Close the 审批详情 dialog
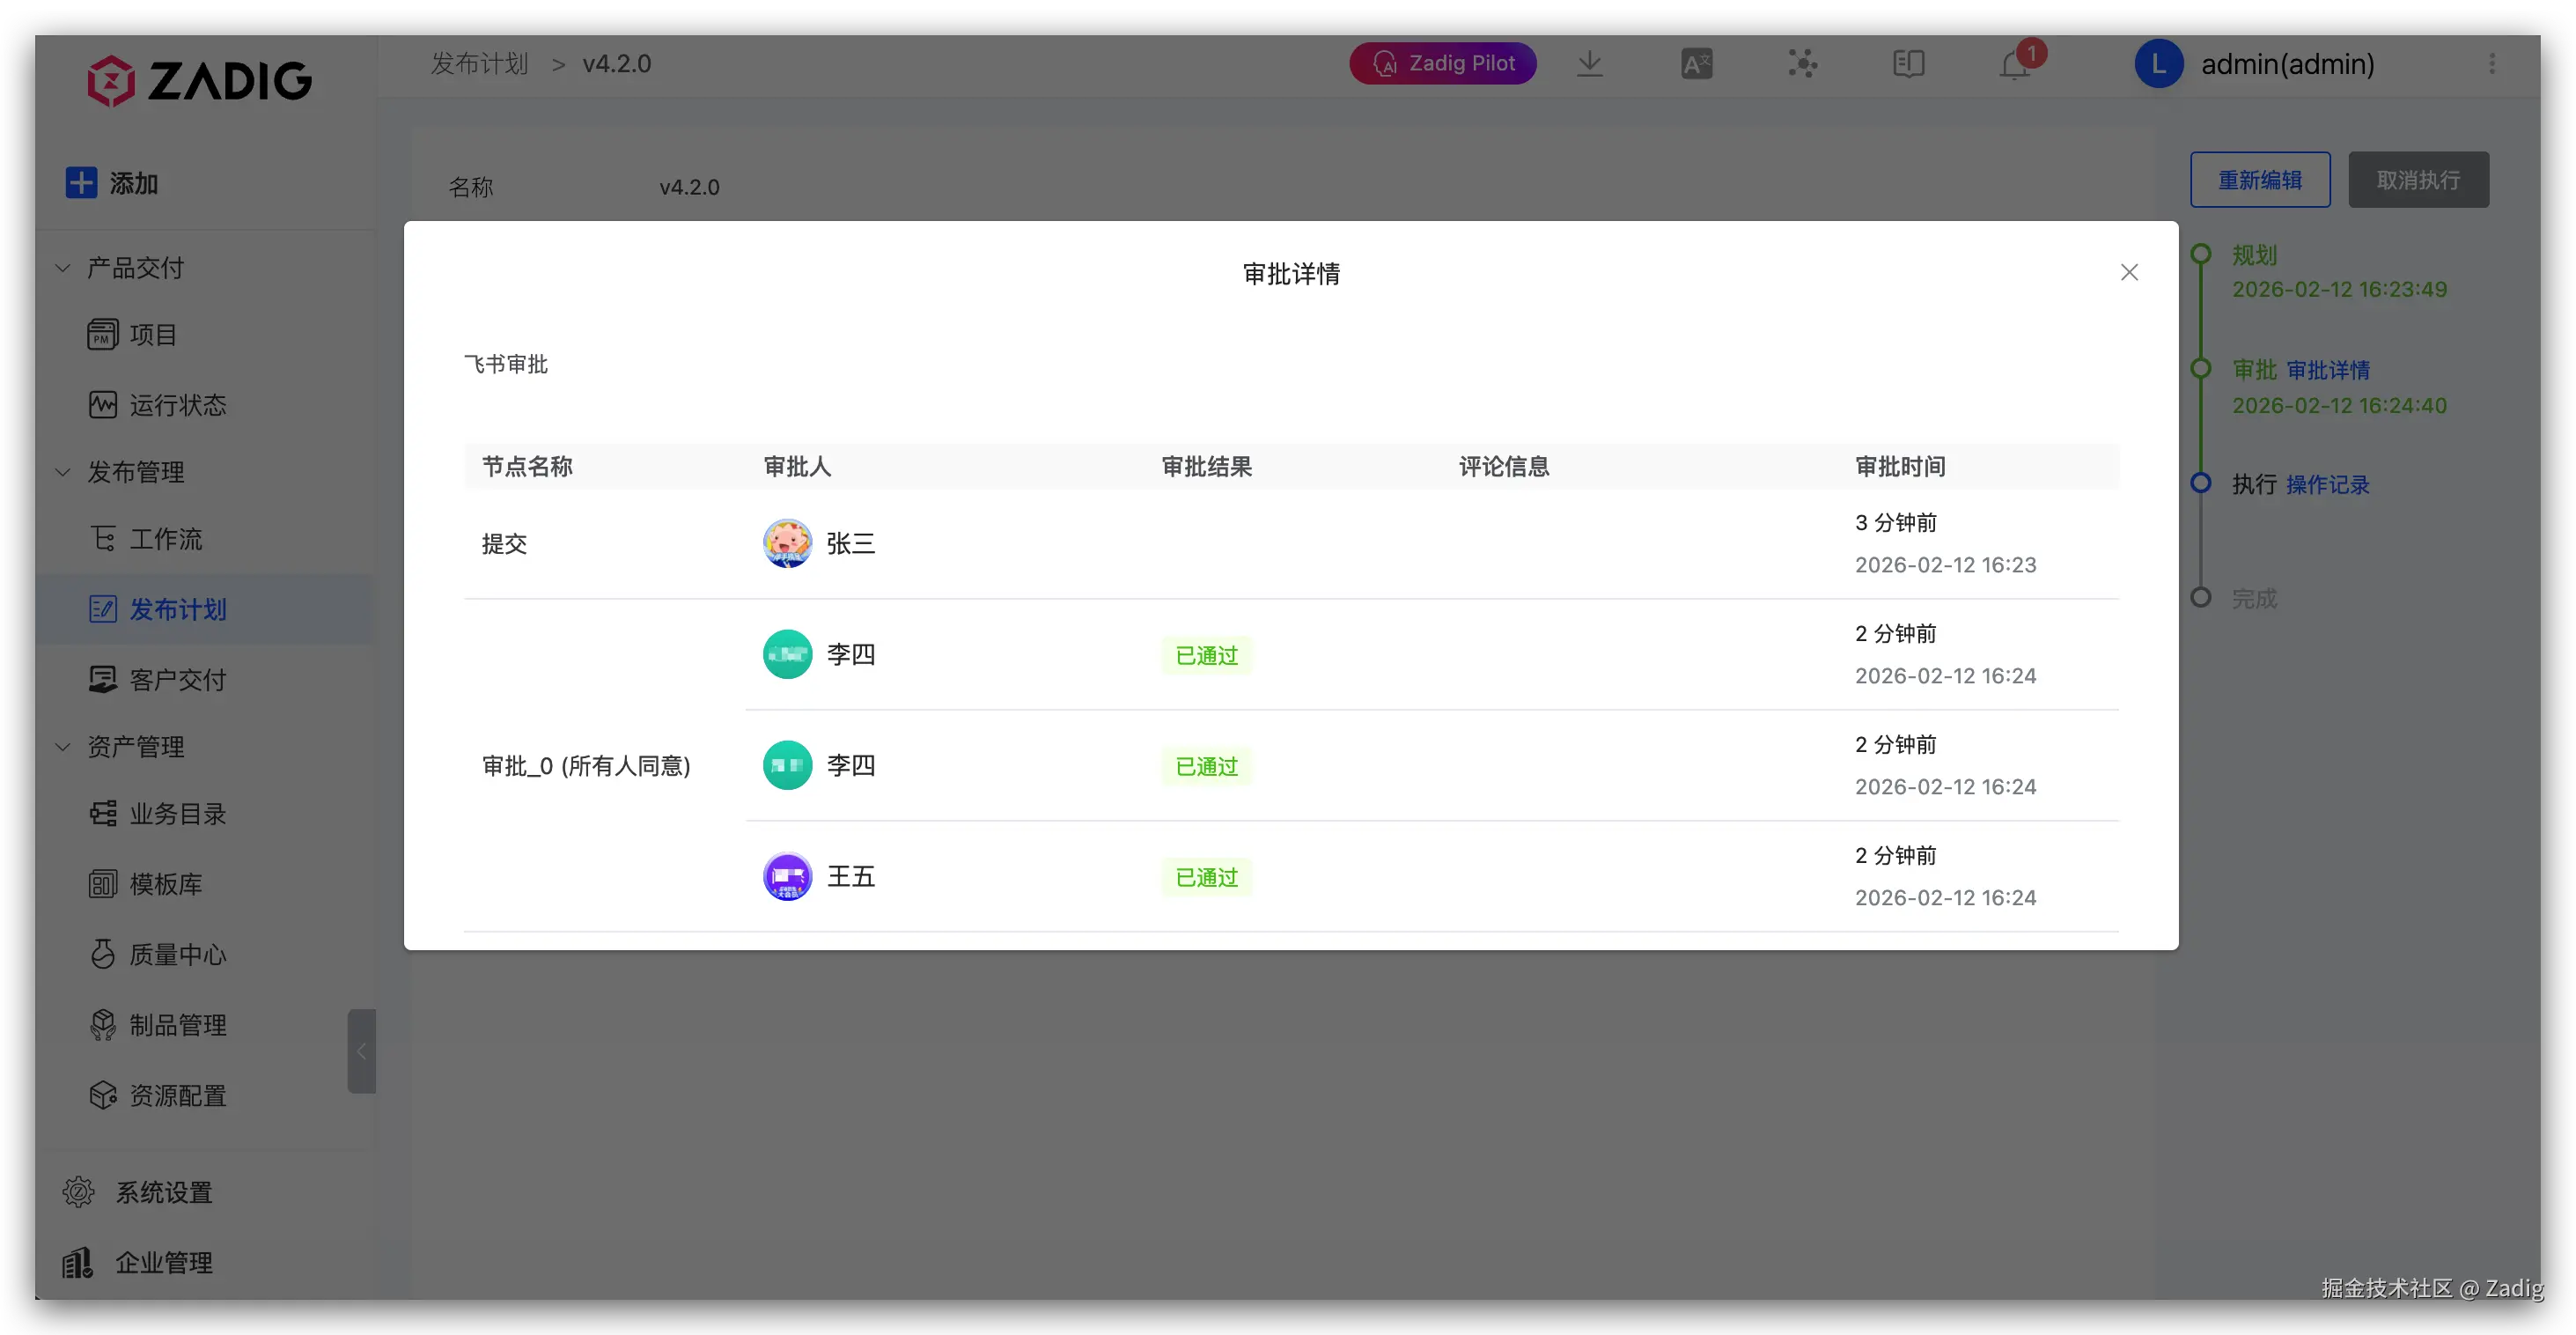Image resolution: width=2576 pixels, height=1335 pixels. tap(2129, 272)
